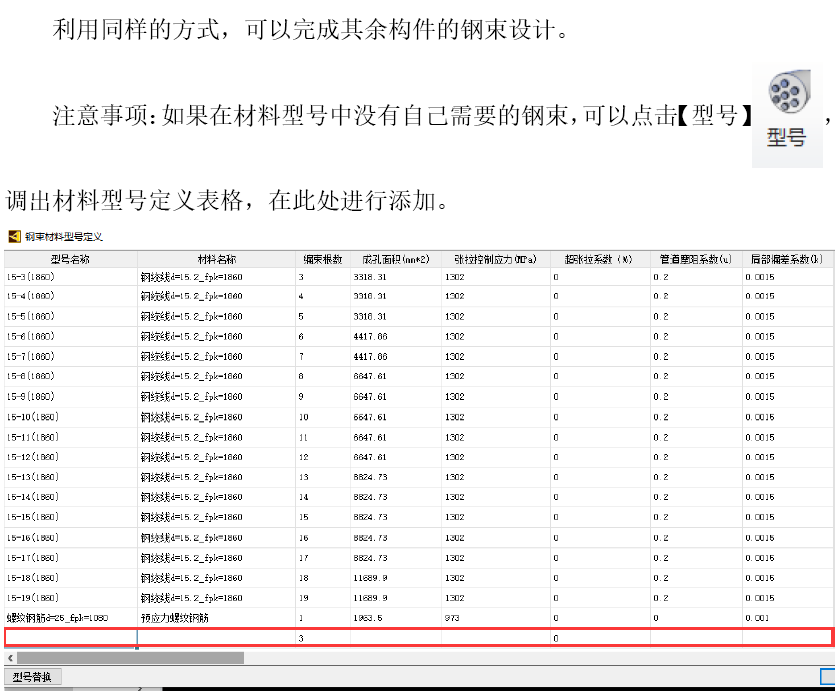Click the 3318.31 area cell in row 15-3(1860)
The image size is (838, 695).
point(395,277)
